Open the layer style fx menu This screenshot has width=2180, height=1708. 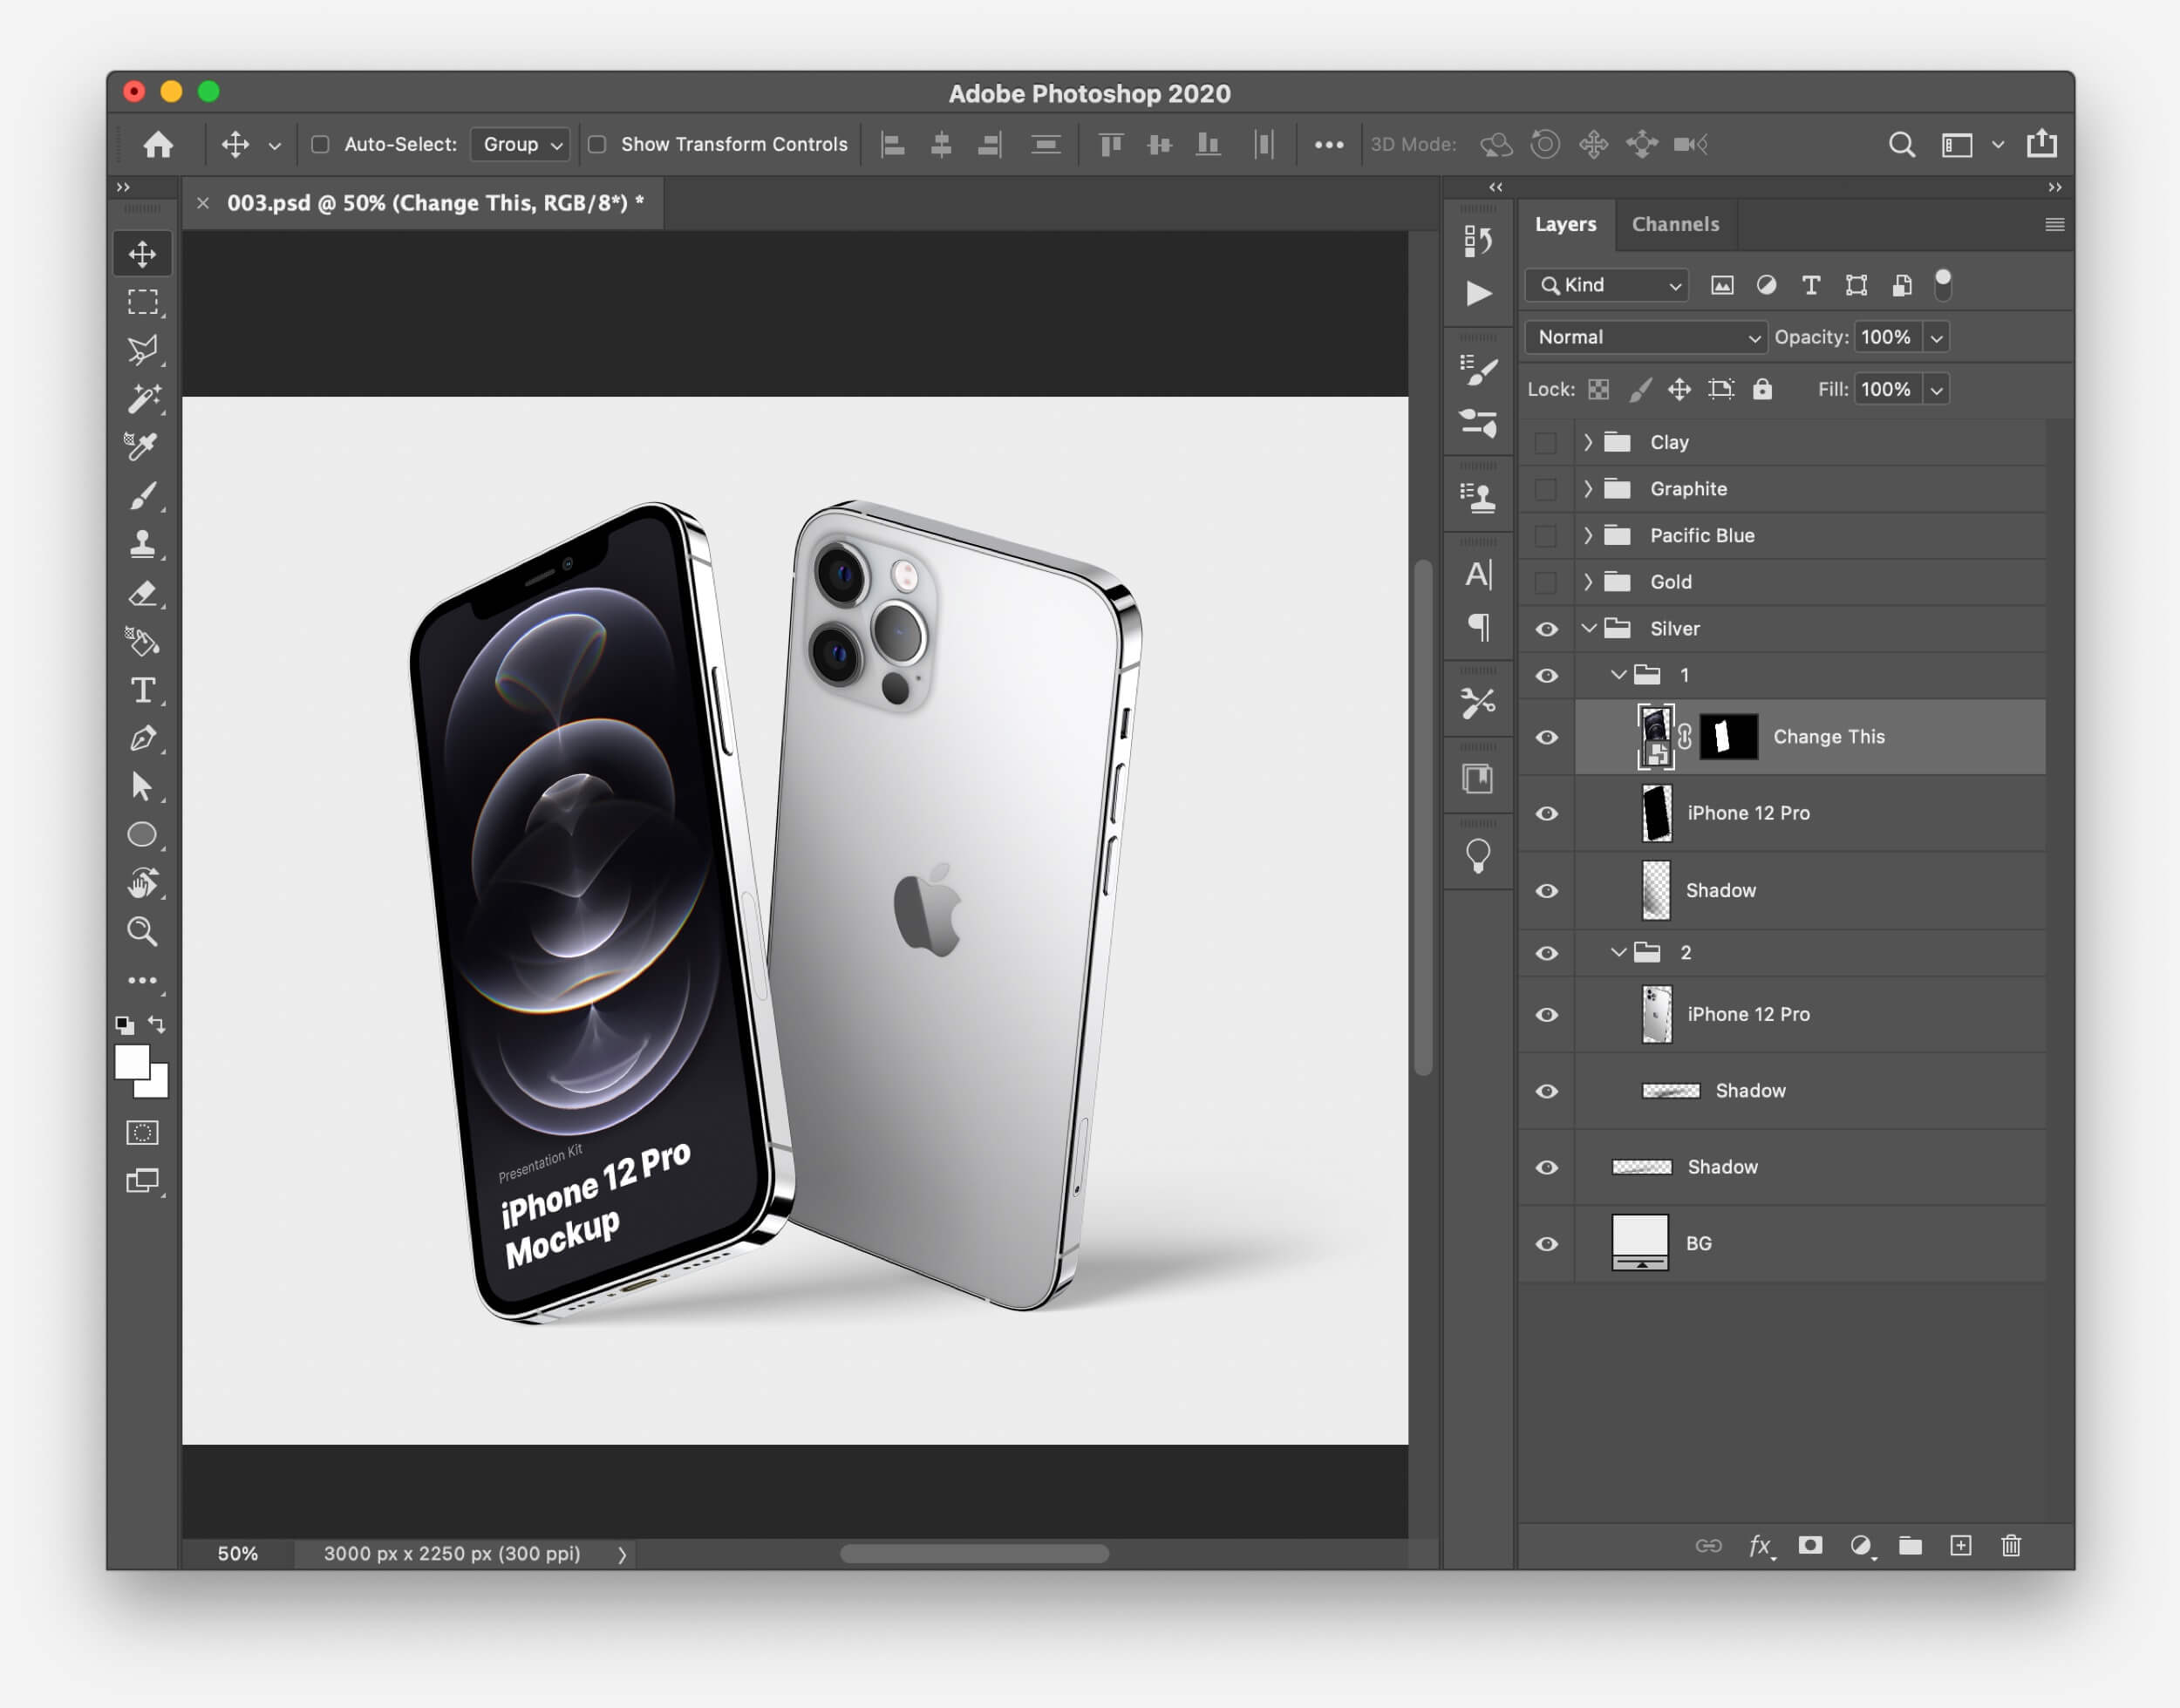pyautogui.click(x=1761, y=1546)
